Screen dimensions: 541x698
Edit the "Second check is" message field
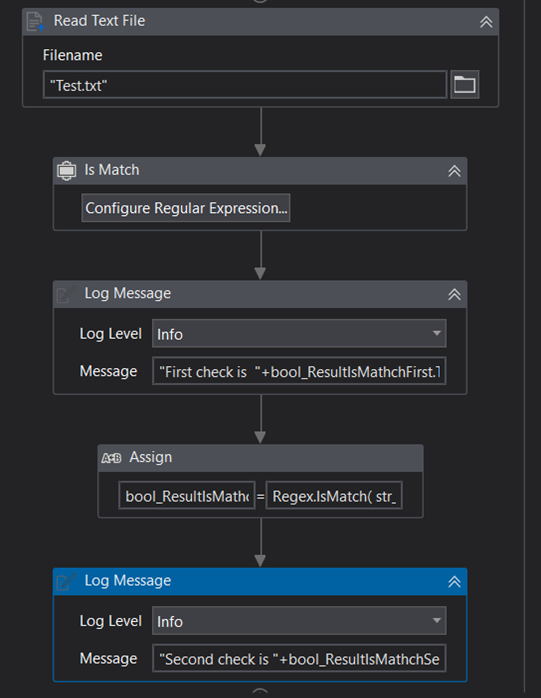click(299, 658)
